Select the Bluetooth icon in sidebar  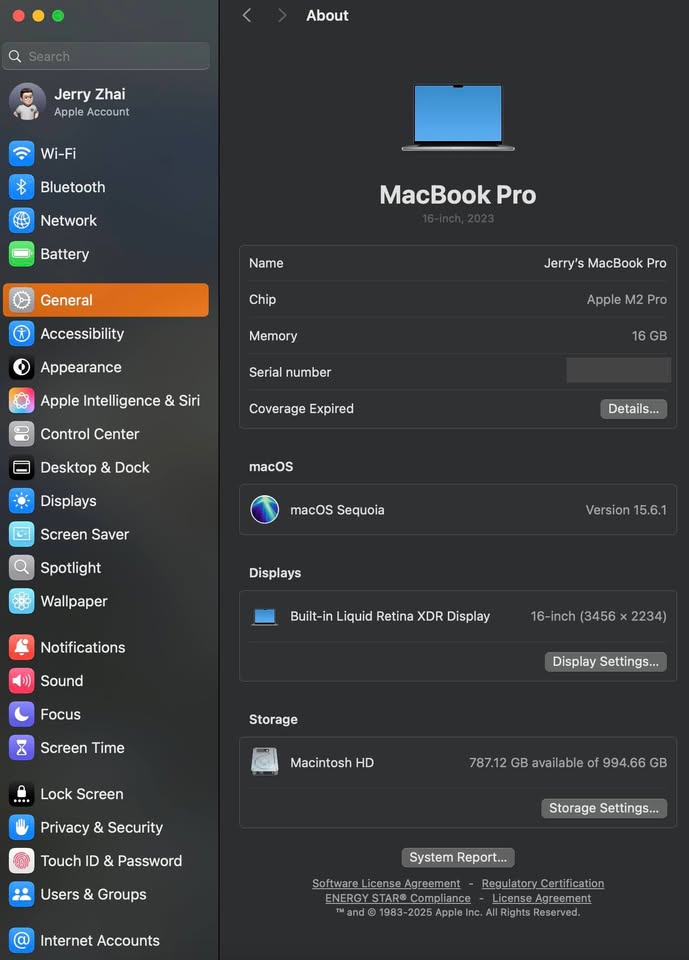(x=21, y=187)
